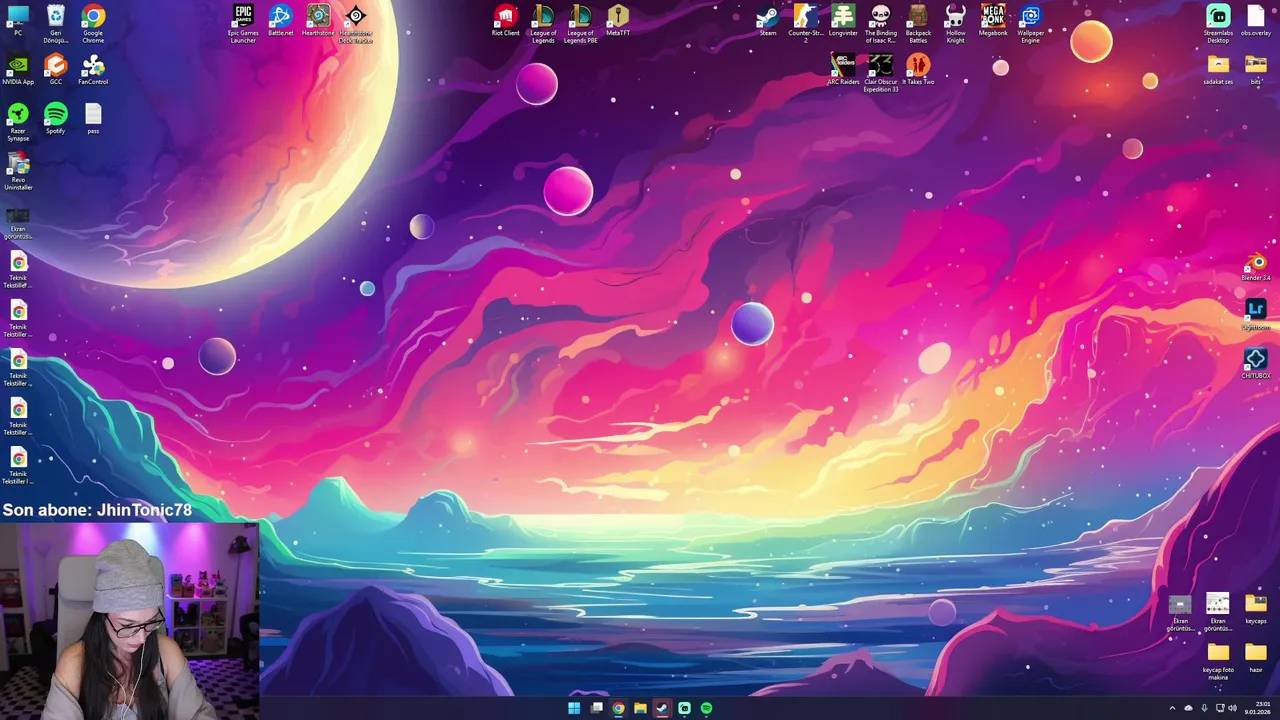Select the League of Legends PBE icon

click(x=581, y=24)
